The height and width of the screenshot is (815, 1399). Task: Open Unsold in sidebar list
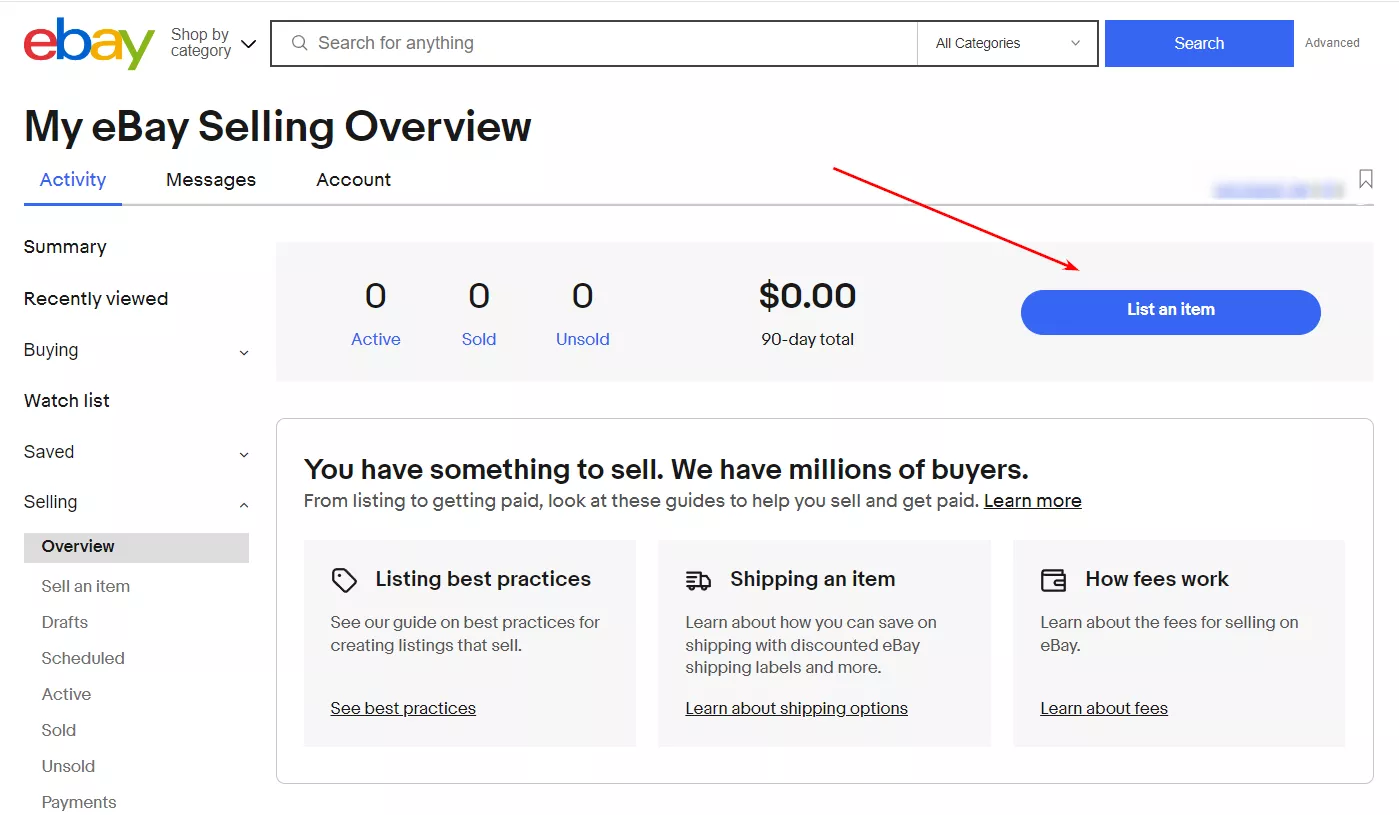click(68, 767)
